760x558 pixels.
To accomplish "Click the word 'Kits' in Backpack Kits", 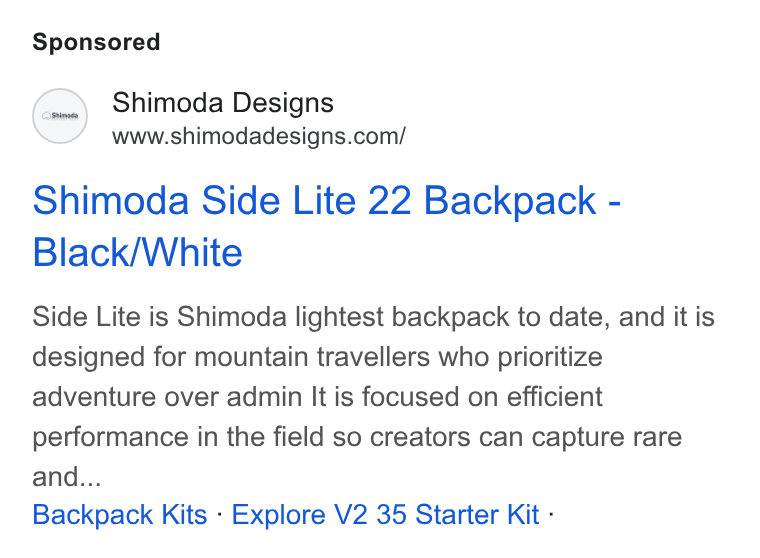I will (184, 514).
